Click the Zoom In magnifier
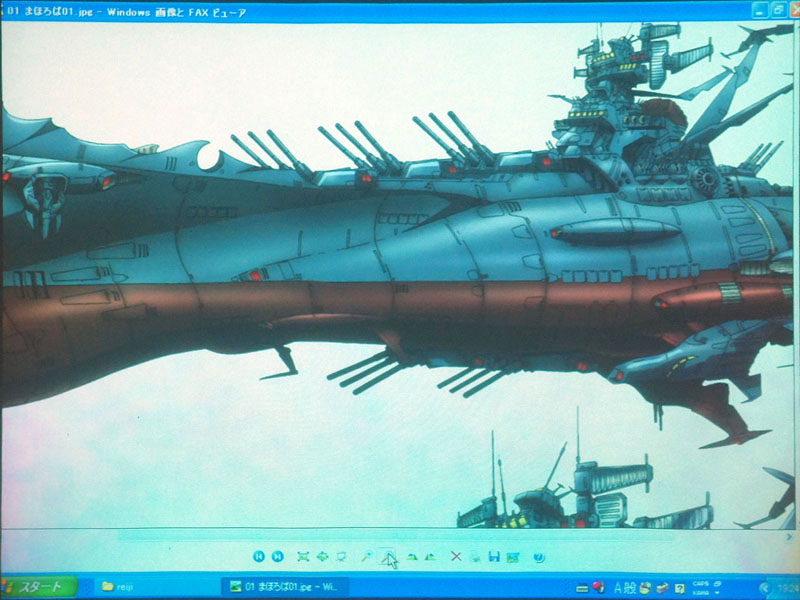This screenshot has width=800, height=600. (367, 556)
